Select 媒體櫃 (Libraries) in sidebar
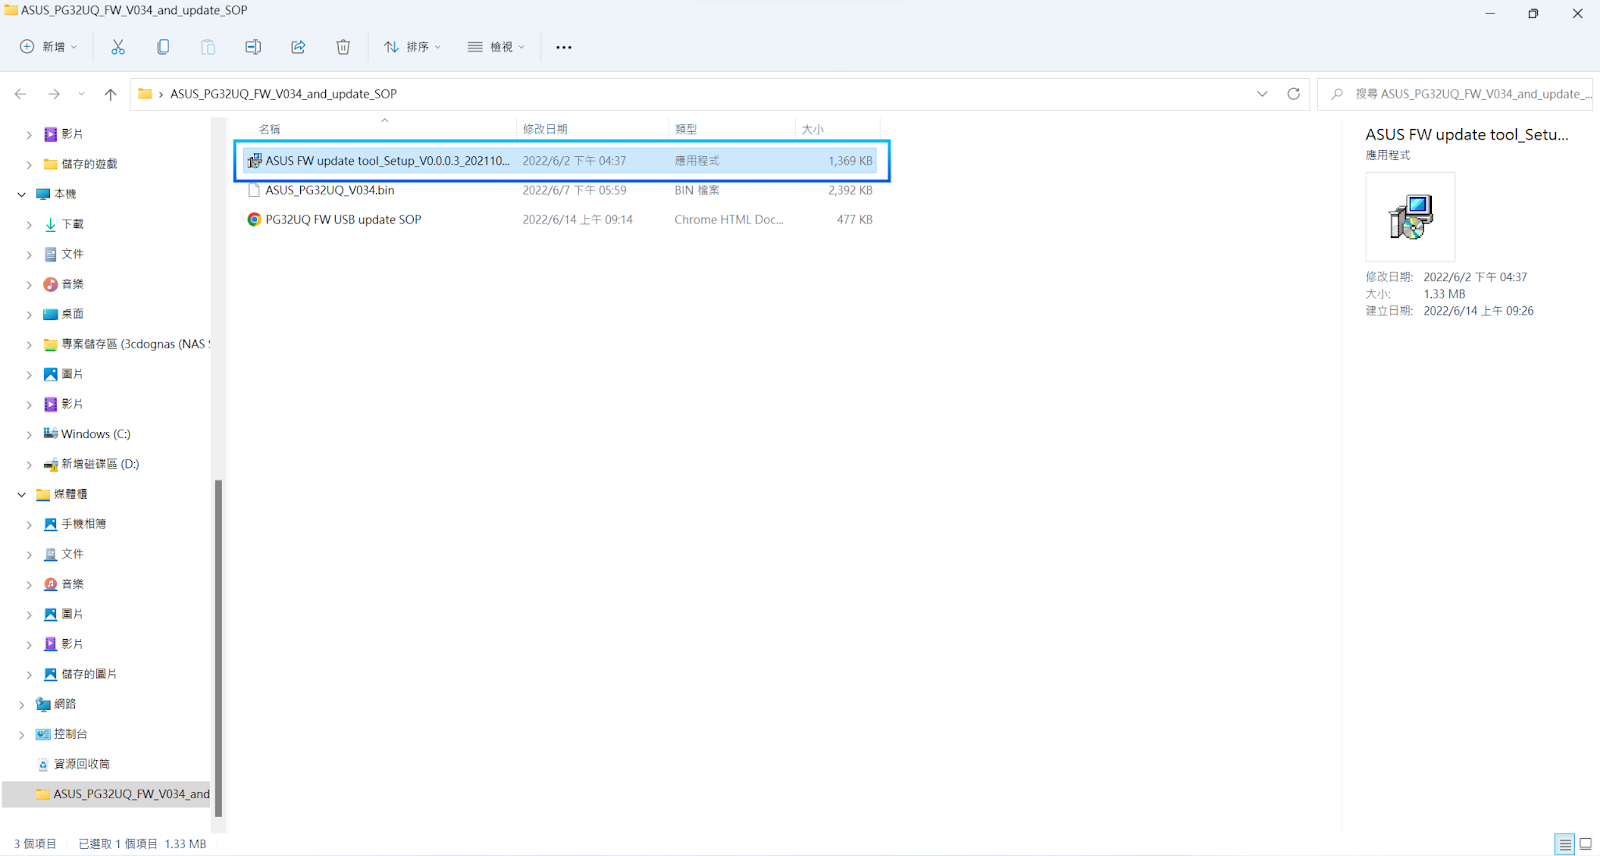This screenshot has width=1600, height=856. 70,494
